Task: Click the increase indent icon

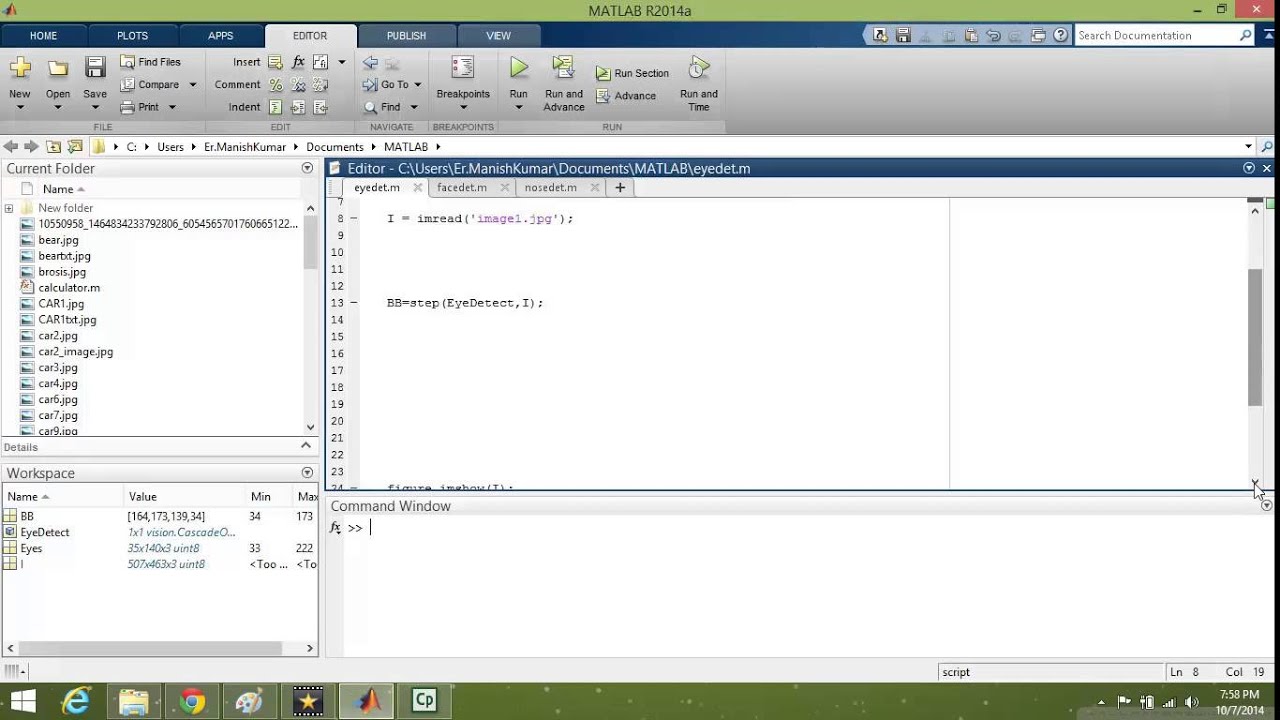Action: [x=298, y=107]
